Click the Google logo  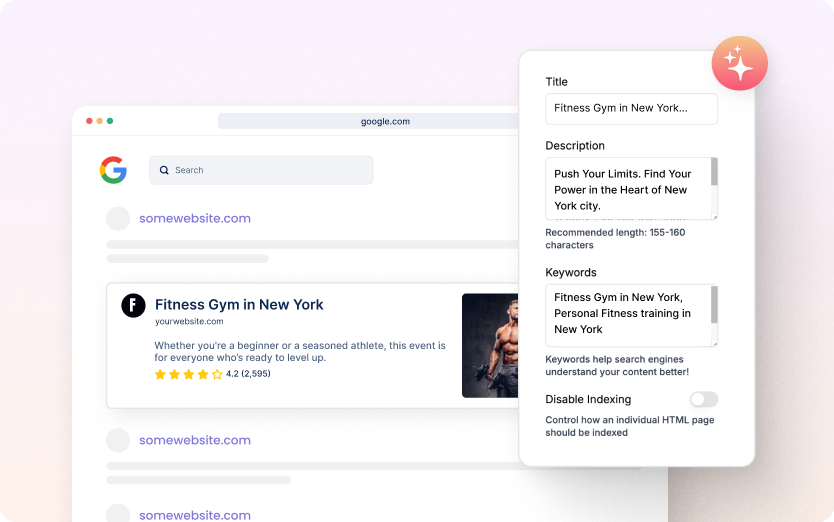[113, 170]
